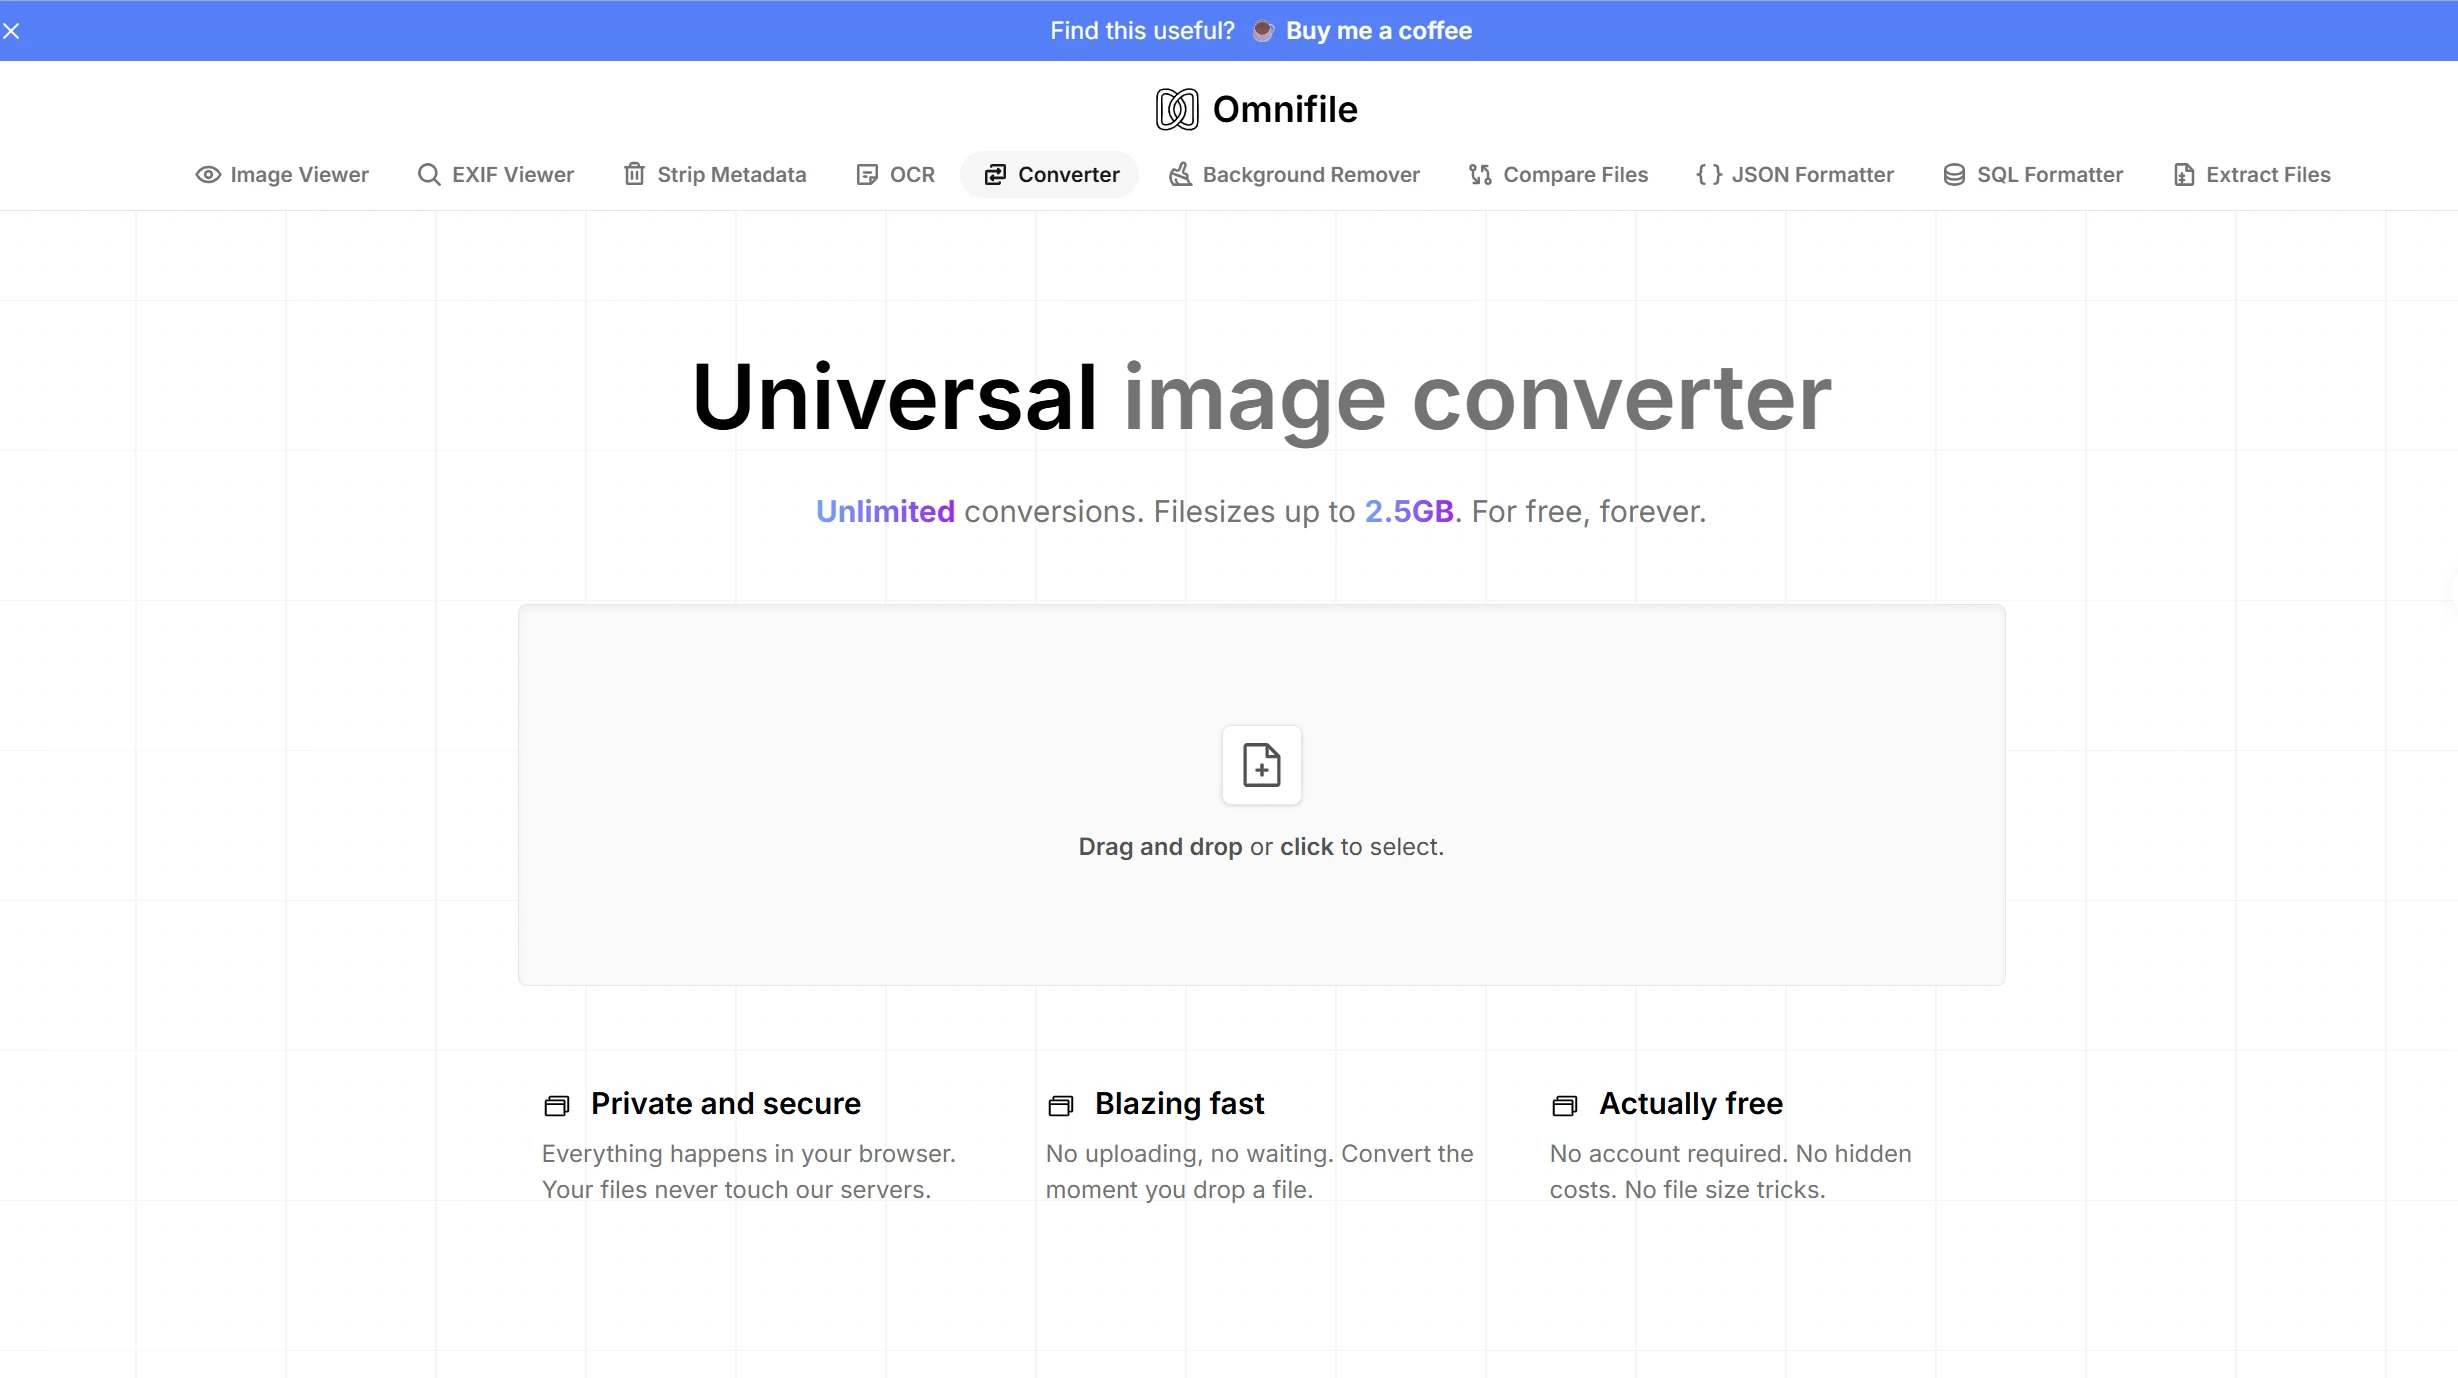
Task: Click the Compare Files diff icon
Action: pyautogui.click(x=1480, y=175)
